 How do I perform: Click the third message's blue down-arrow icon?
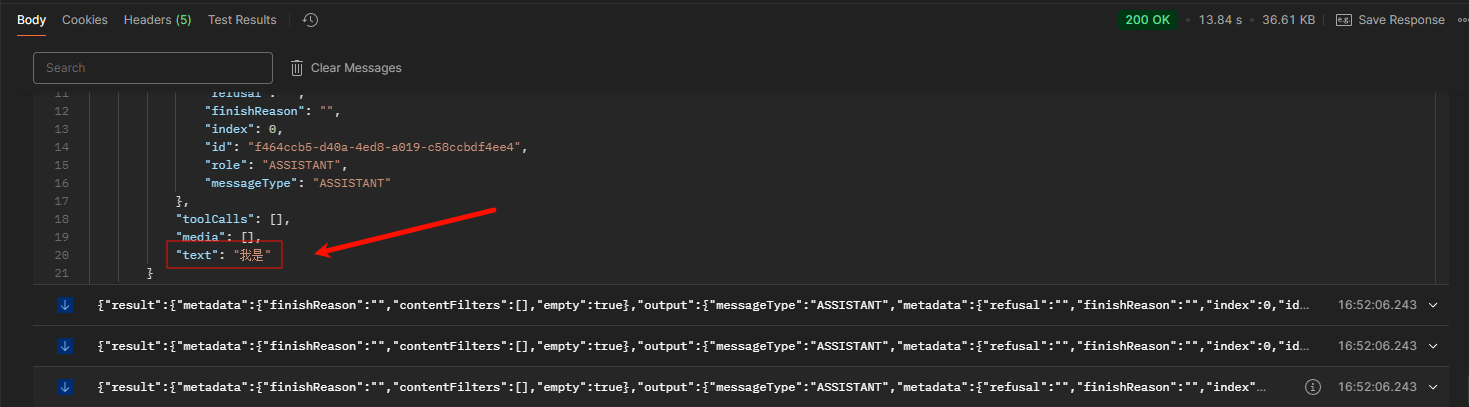pos(65,386)
